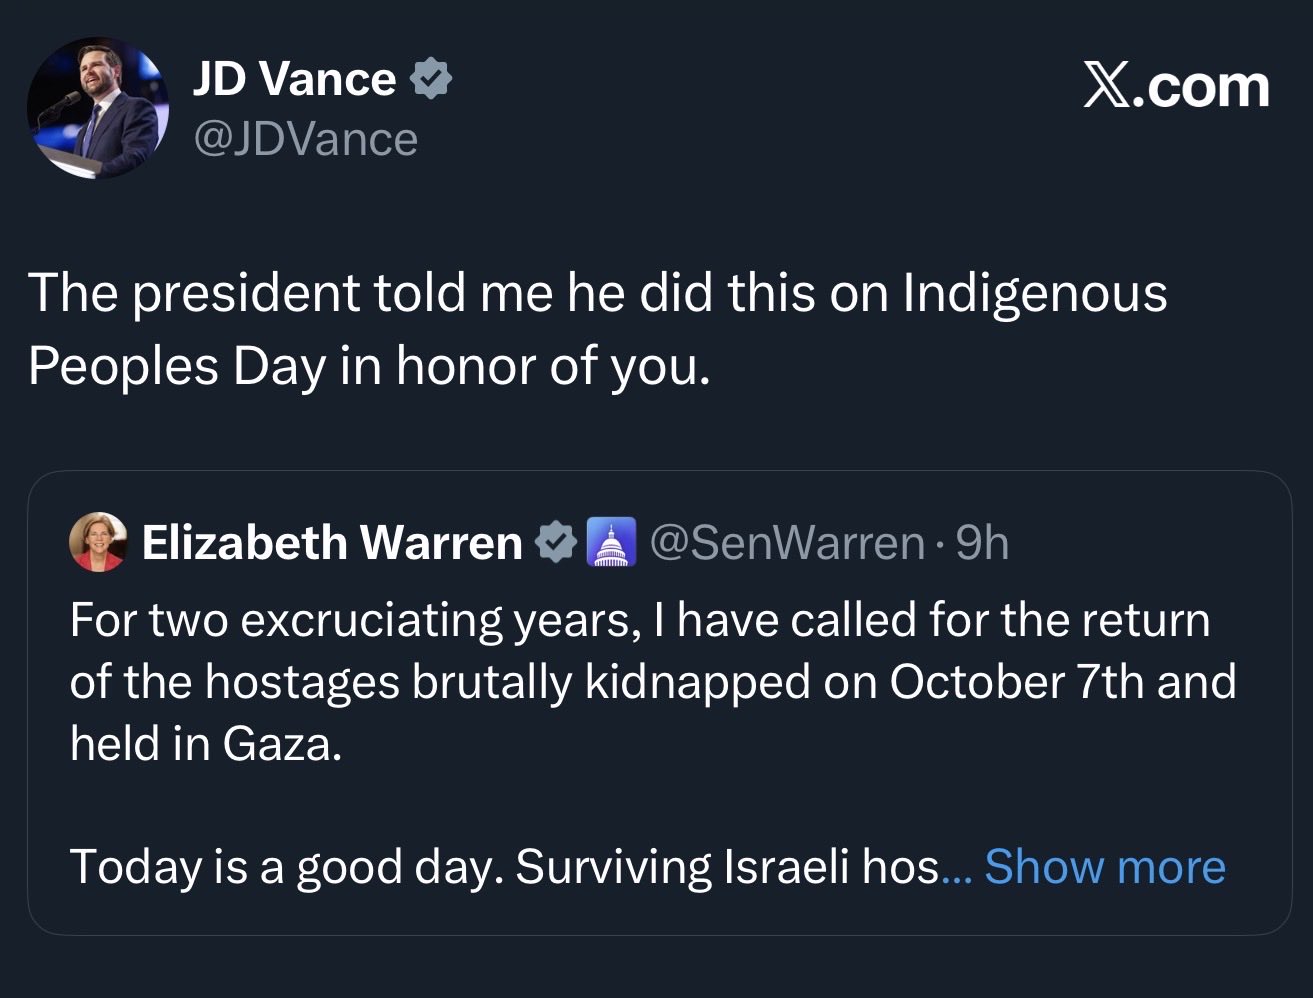
Task: Click the government Capitol building badge
Action: 610,542
